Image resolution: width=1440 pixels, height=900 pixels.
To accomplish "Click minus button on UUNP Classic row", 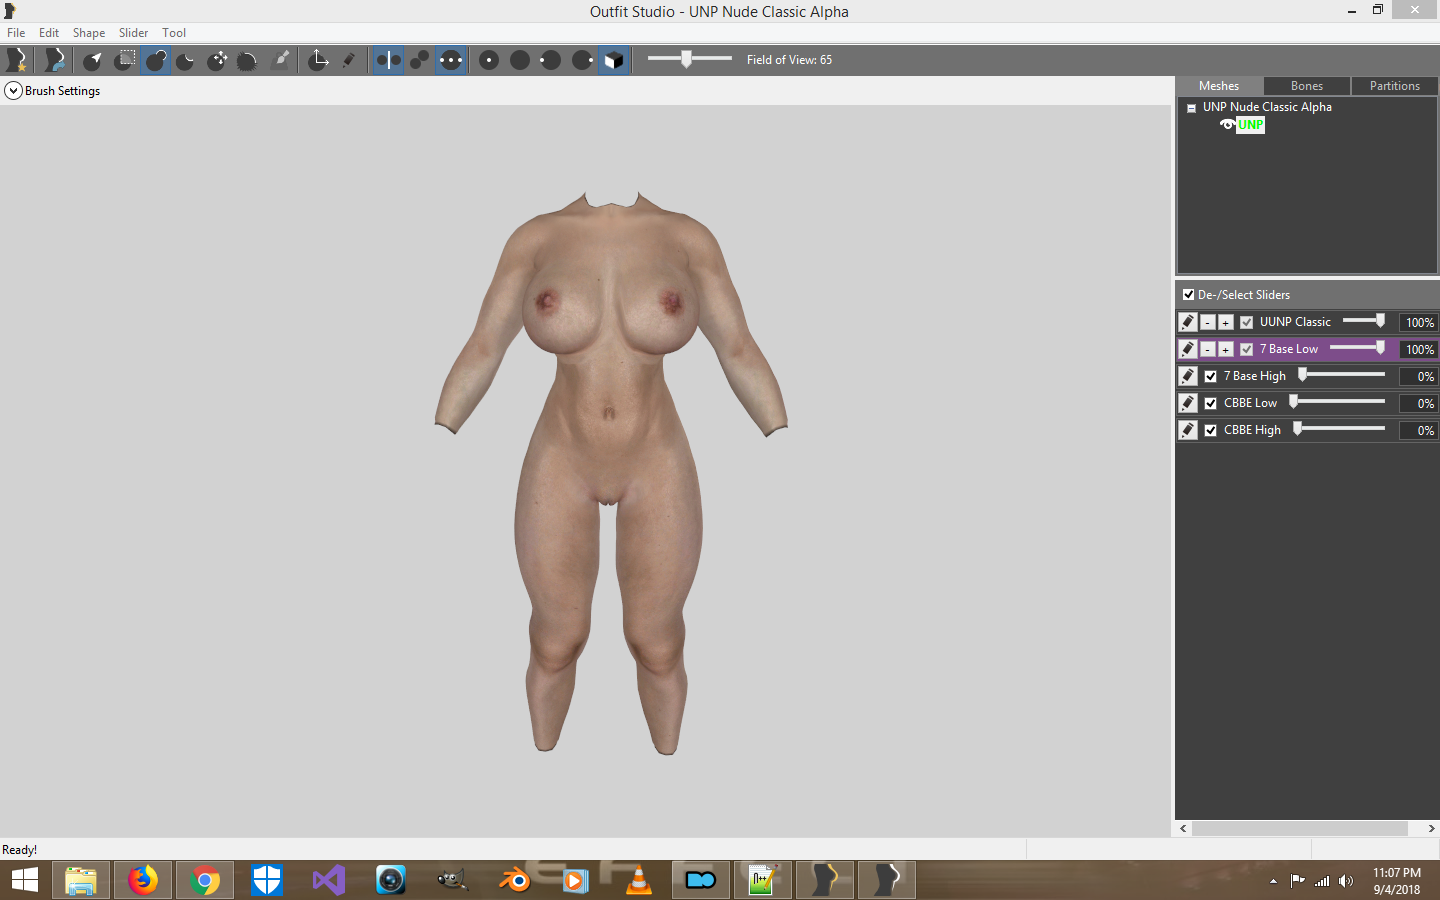I will (1208, 323).
